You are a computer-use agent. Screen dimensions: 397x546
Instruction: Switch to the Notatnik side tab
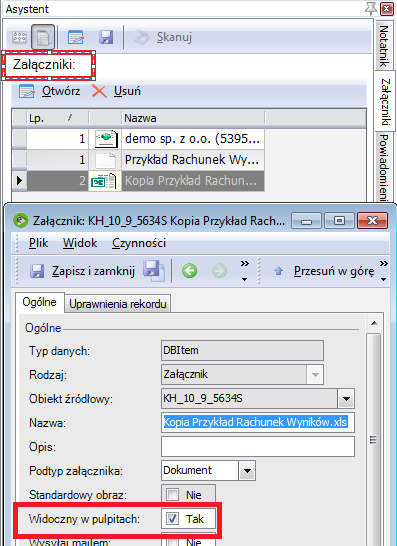pos(383,46)
